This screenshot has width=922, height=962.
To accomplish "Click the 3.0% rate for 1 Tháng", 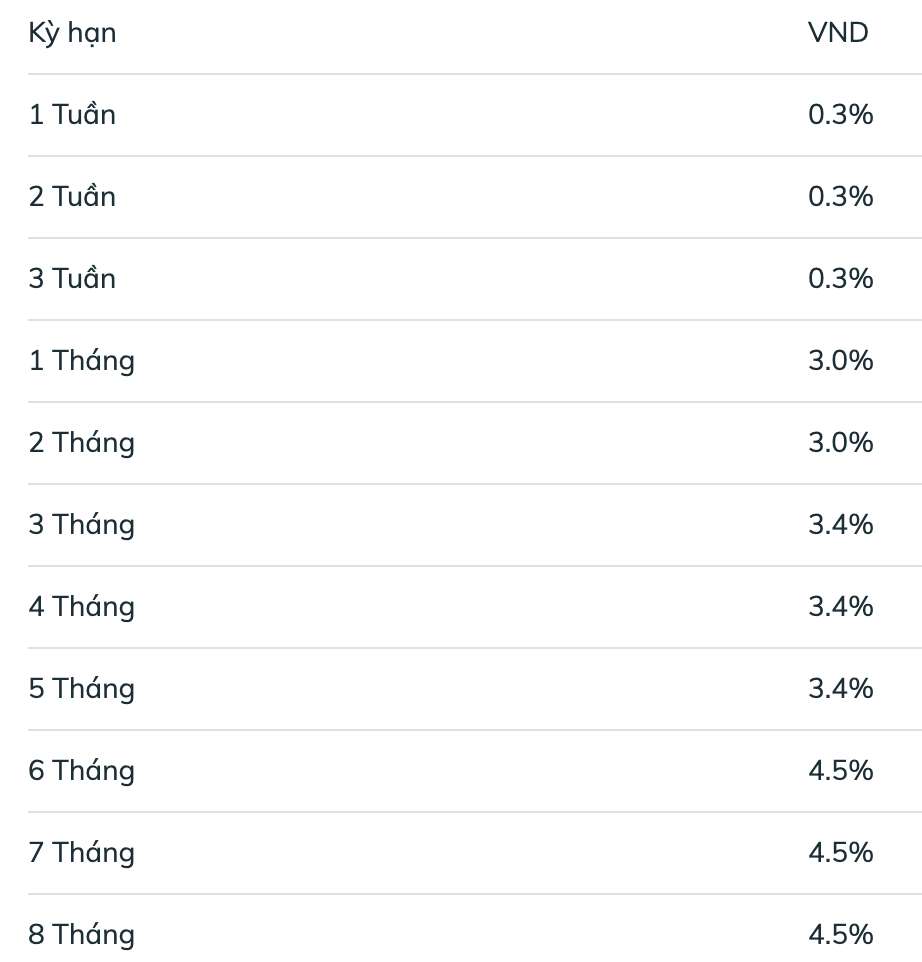I will pyautogui.click(x=840, y=361).
